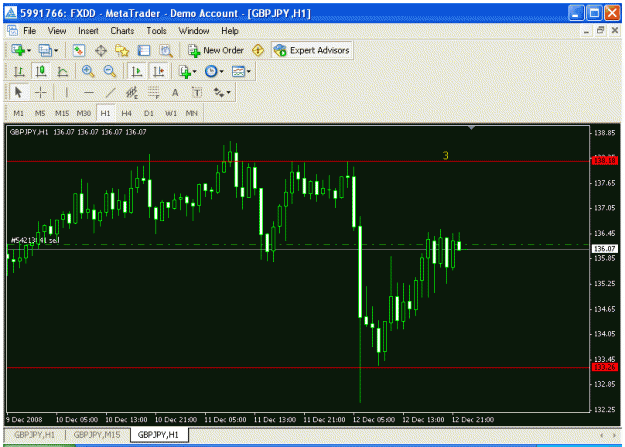
Task: Click the chart window icon beside File
Action: tap(12, 30)
